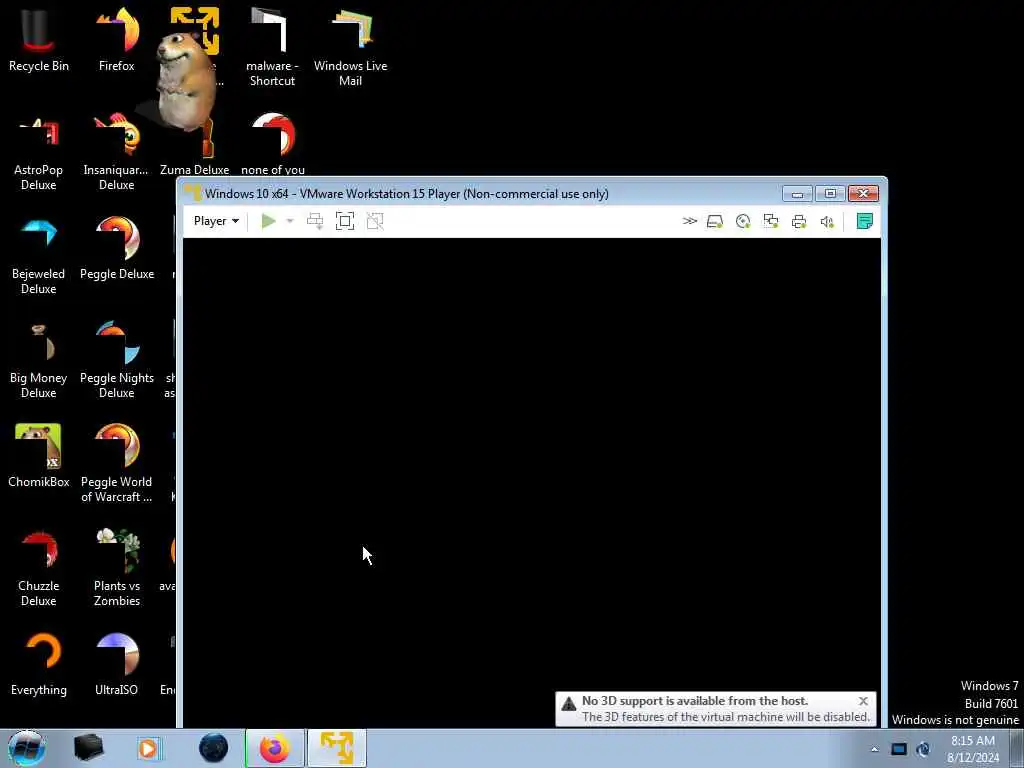Screen dimensions: 1024x768
Task: Click the CD/DVD drive device icon
Action: [x=743, y=222]
